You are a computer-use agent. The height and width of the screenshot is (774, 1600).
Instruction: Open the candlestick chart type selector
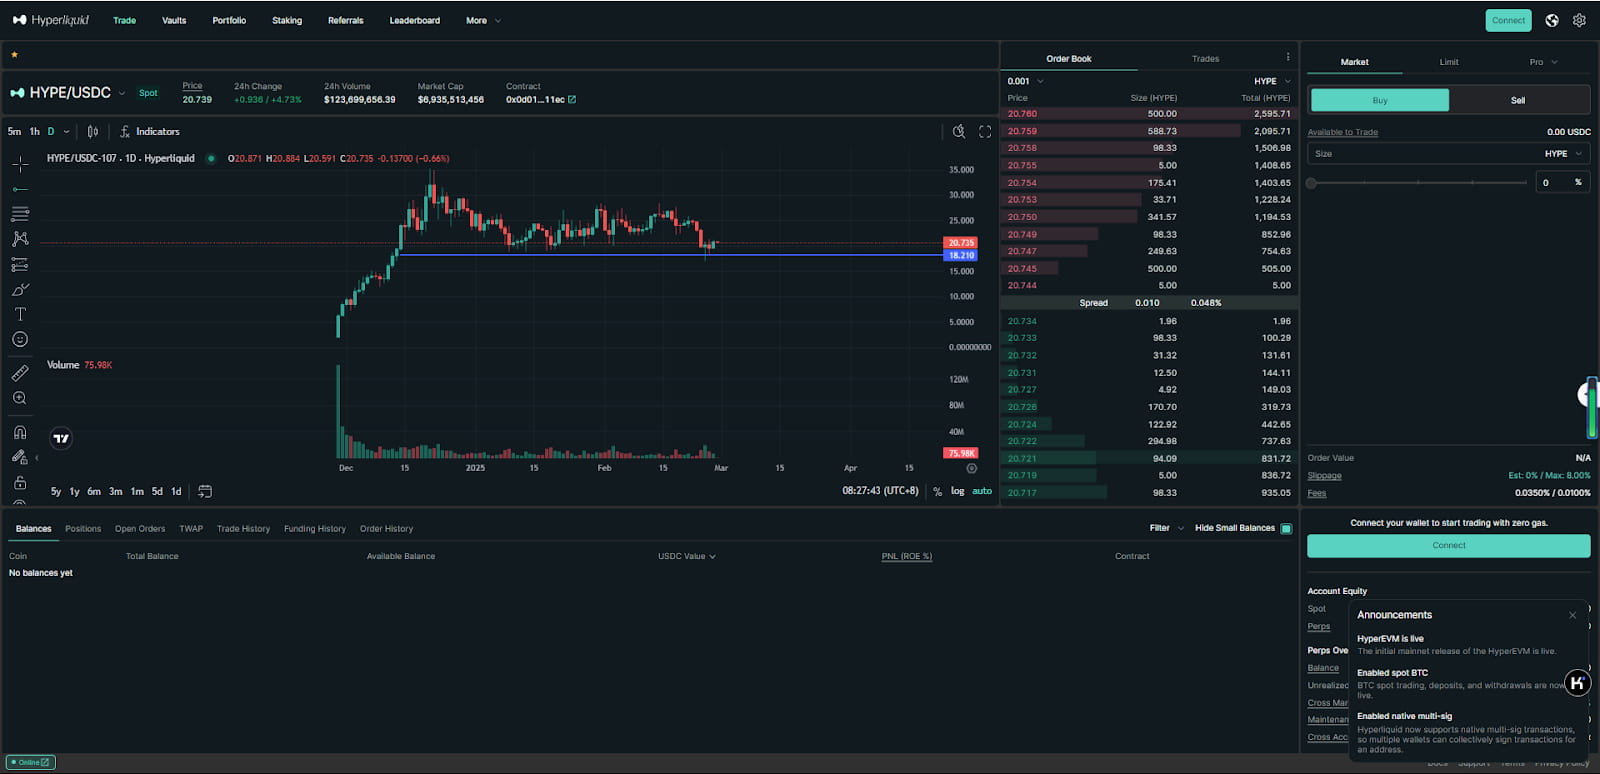click(93, 131)
